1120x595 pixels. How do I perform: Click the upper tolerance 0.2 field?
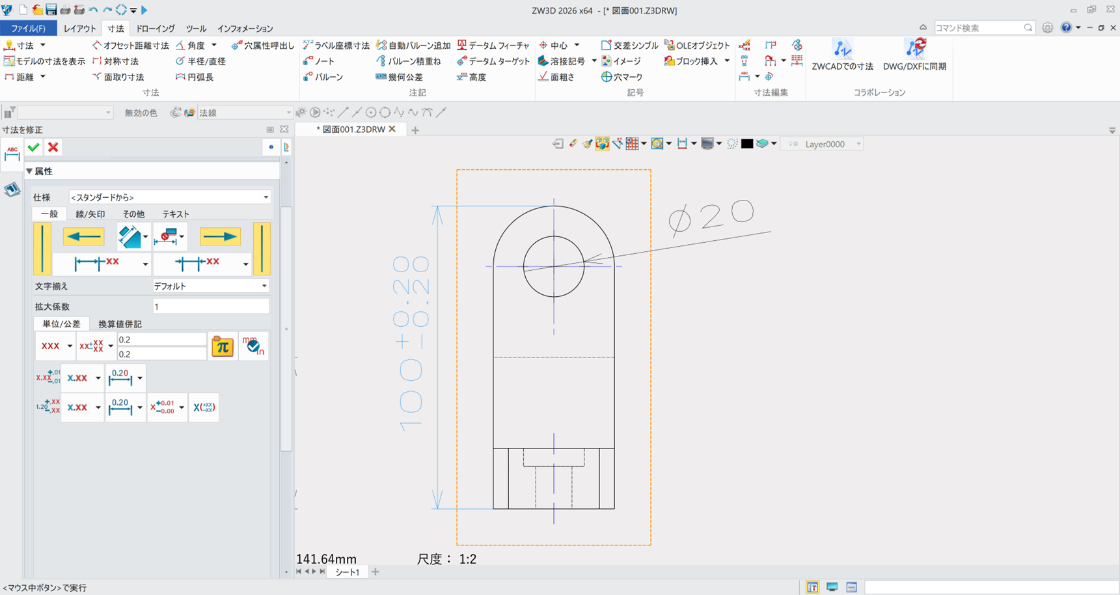tap(162, 340)
